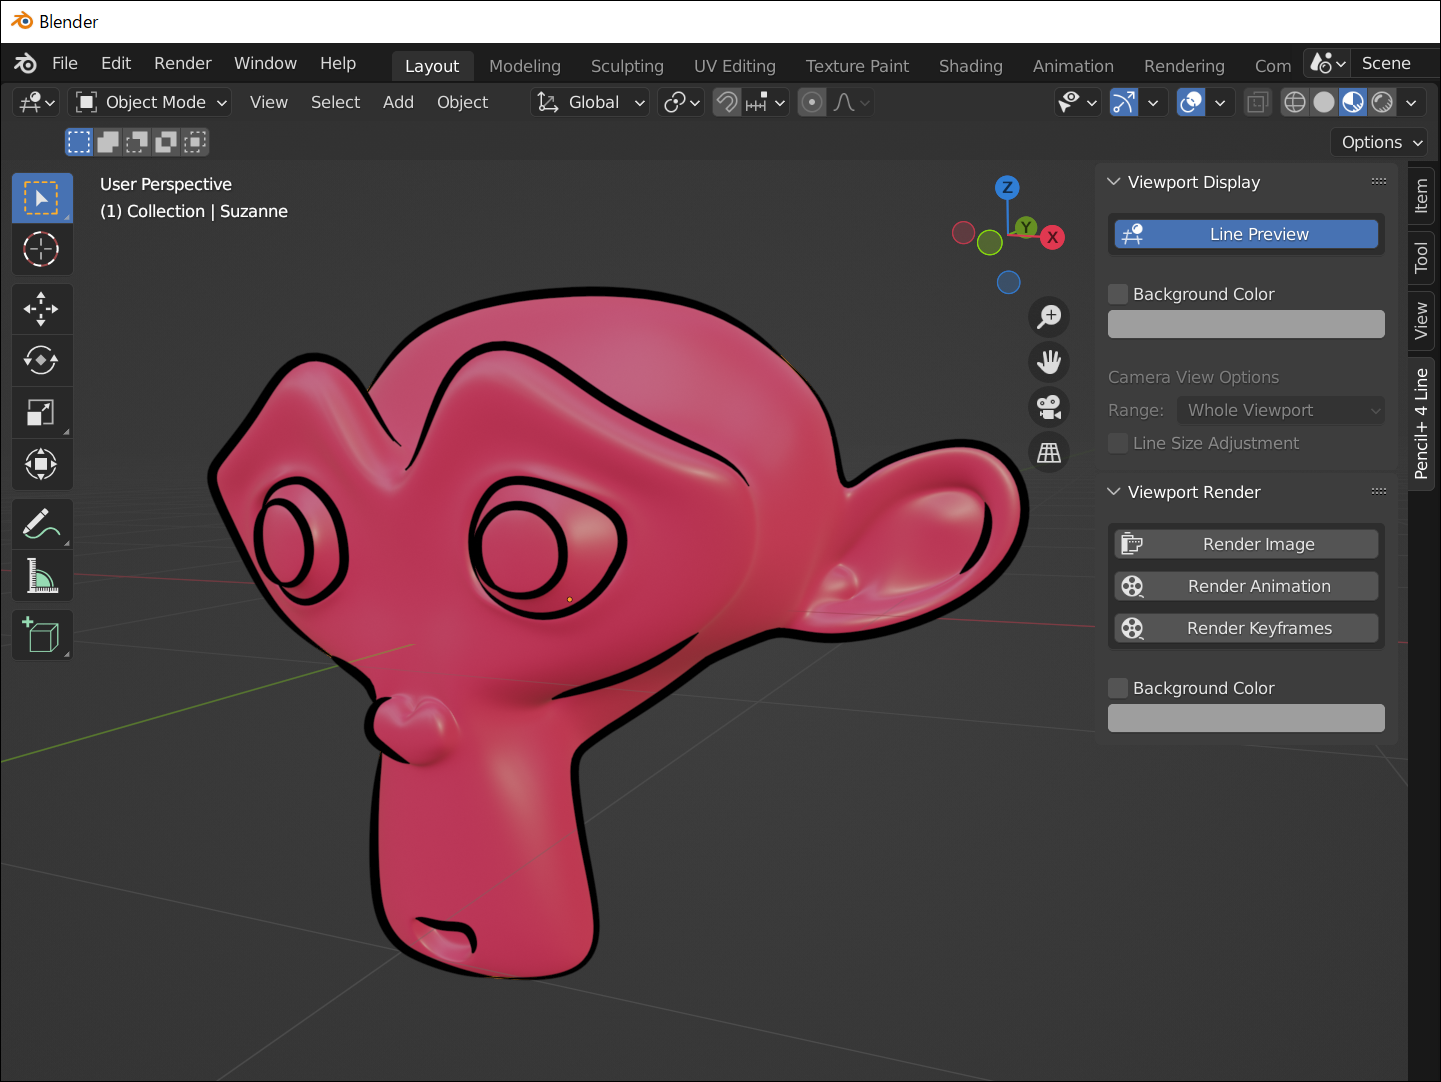
Task: Select the Measure tool
Action: tap(41, 575)
